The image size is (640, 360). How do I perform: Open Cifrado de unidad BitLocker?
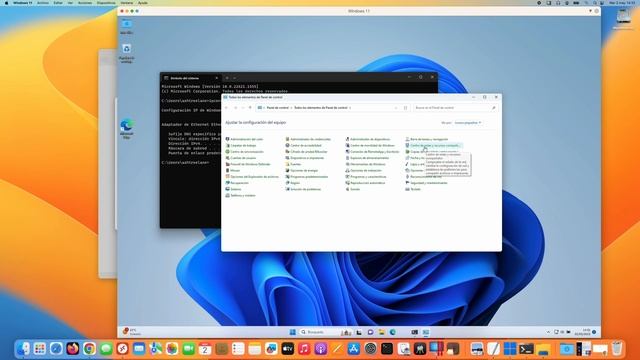point(306,151)
